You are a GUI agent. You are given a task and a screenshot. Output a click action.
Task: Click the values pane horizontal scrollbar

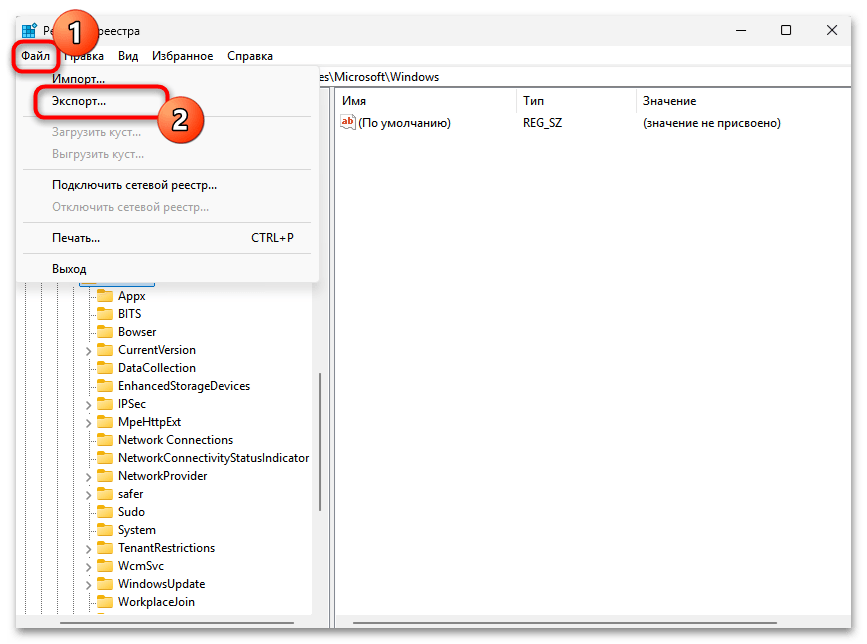[565, 623]
